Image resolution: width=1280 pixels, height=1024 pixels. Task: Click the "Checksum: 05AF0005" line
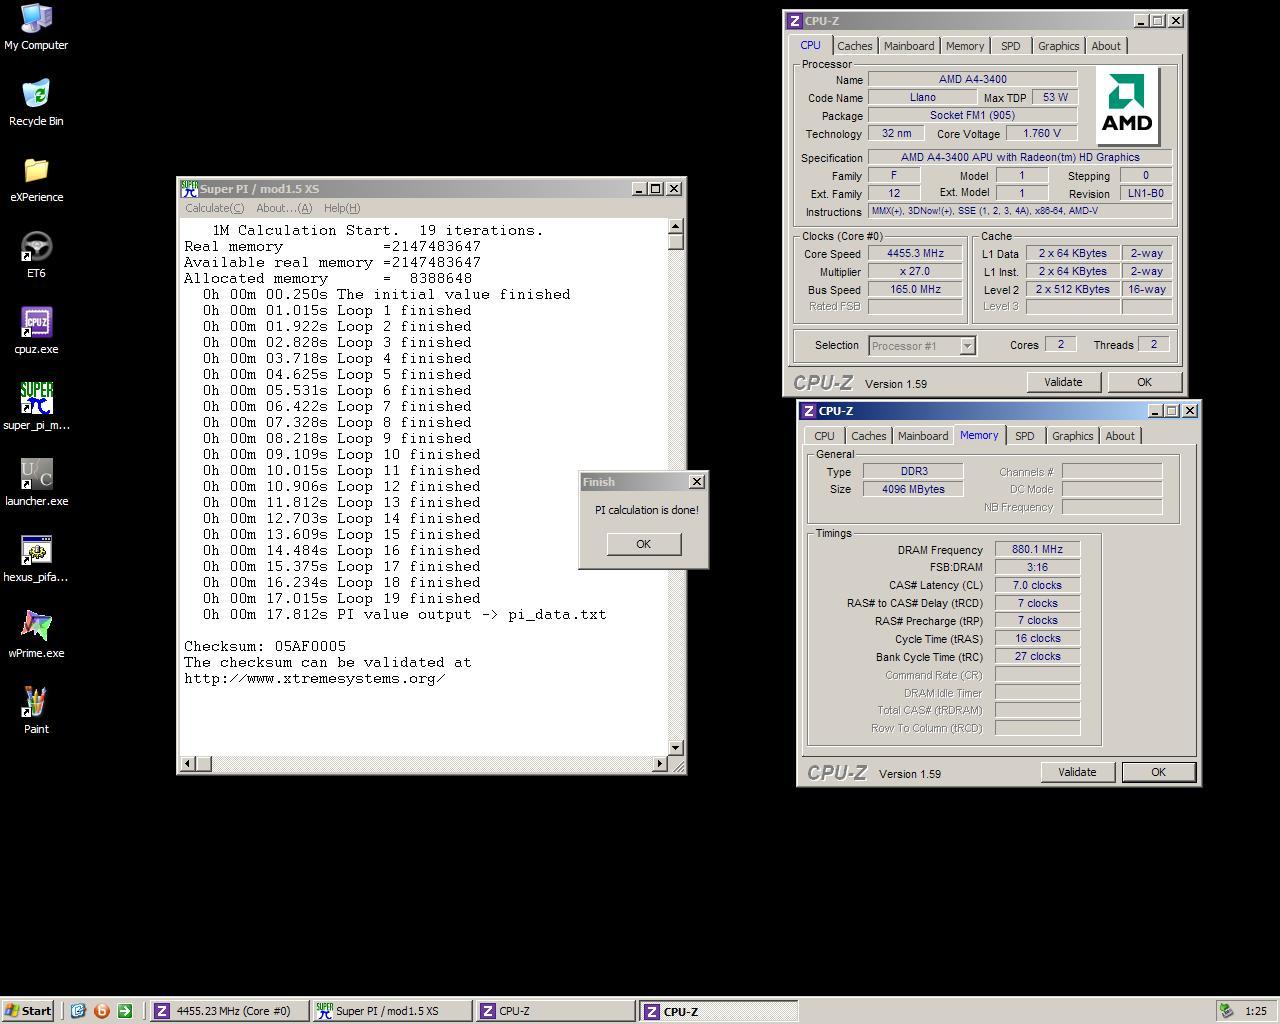coord(265,646)
